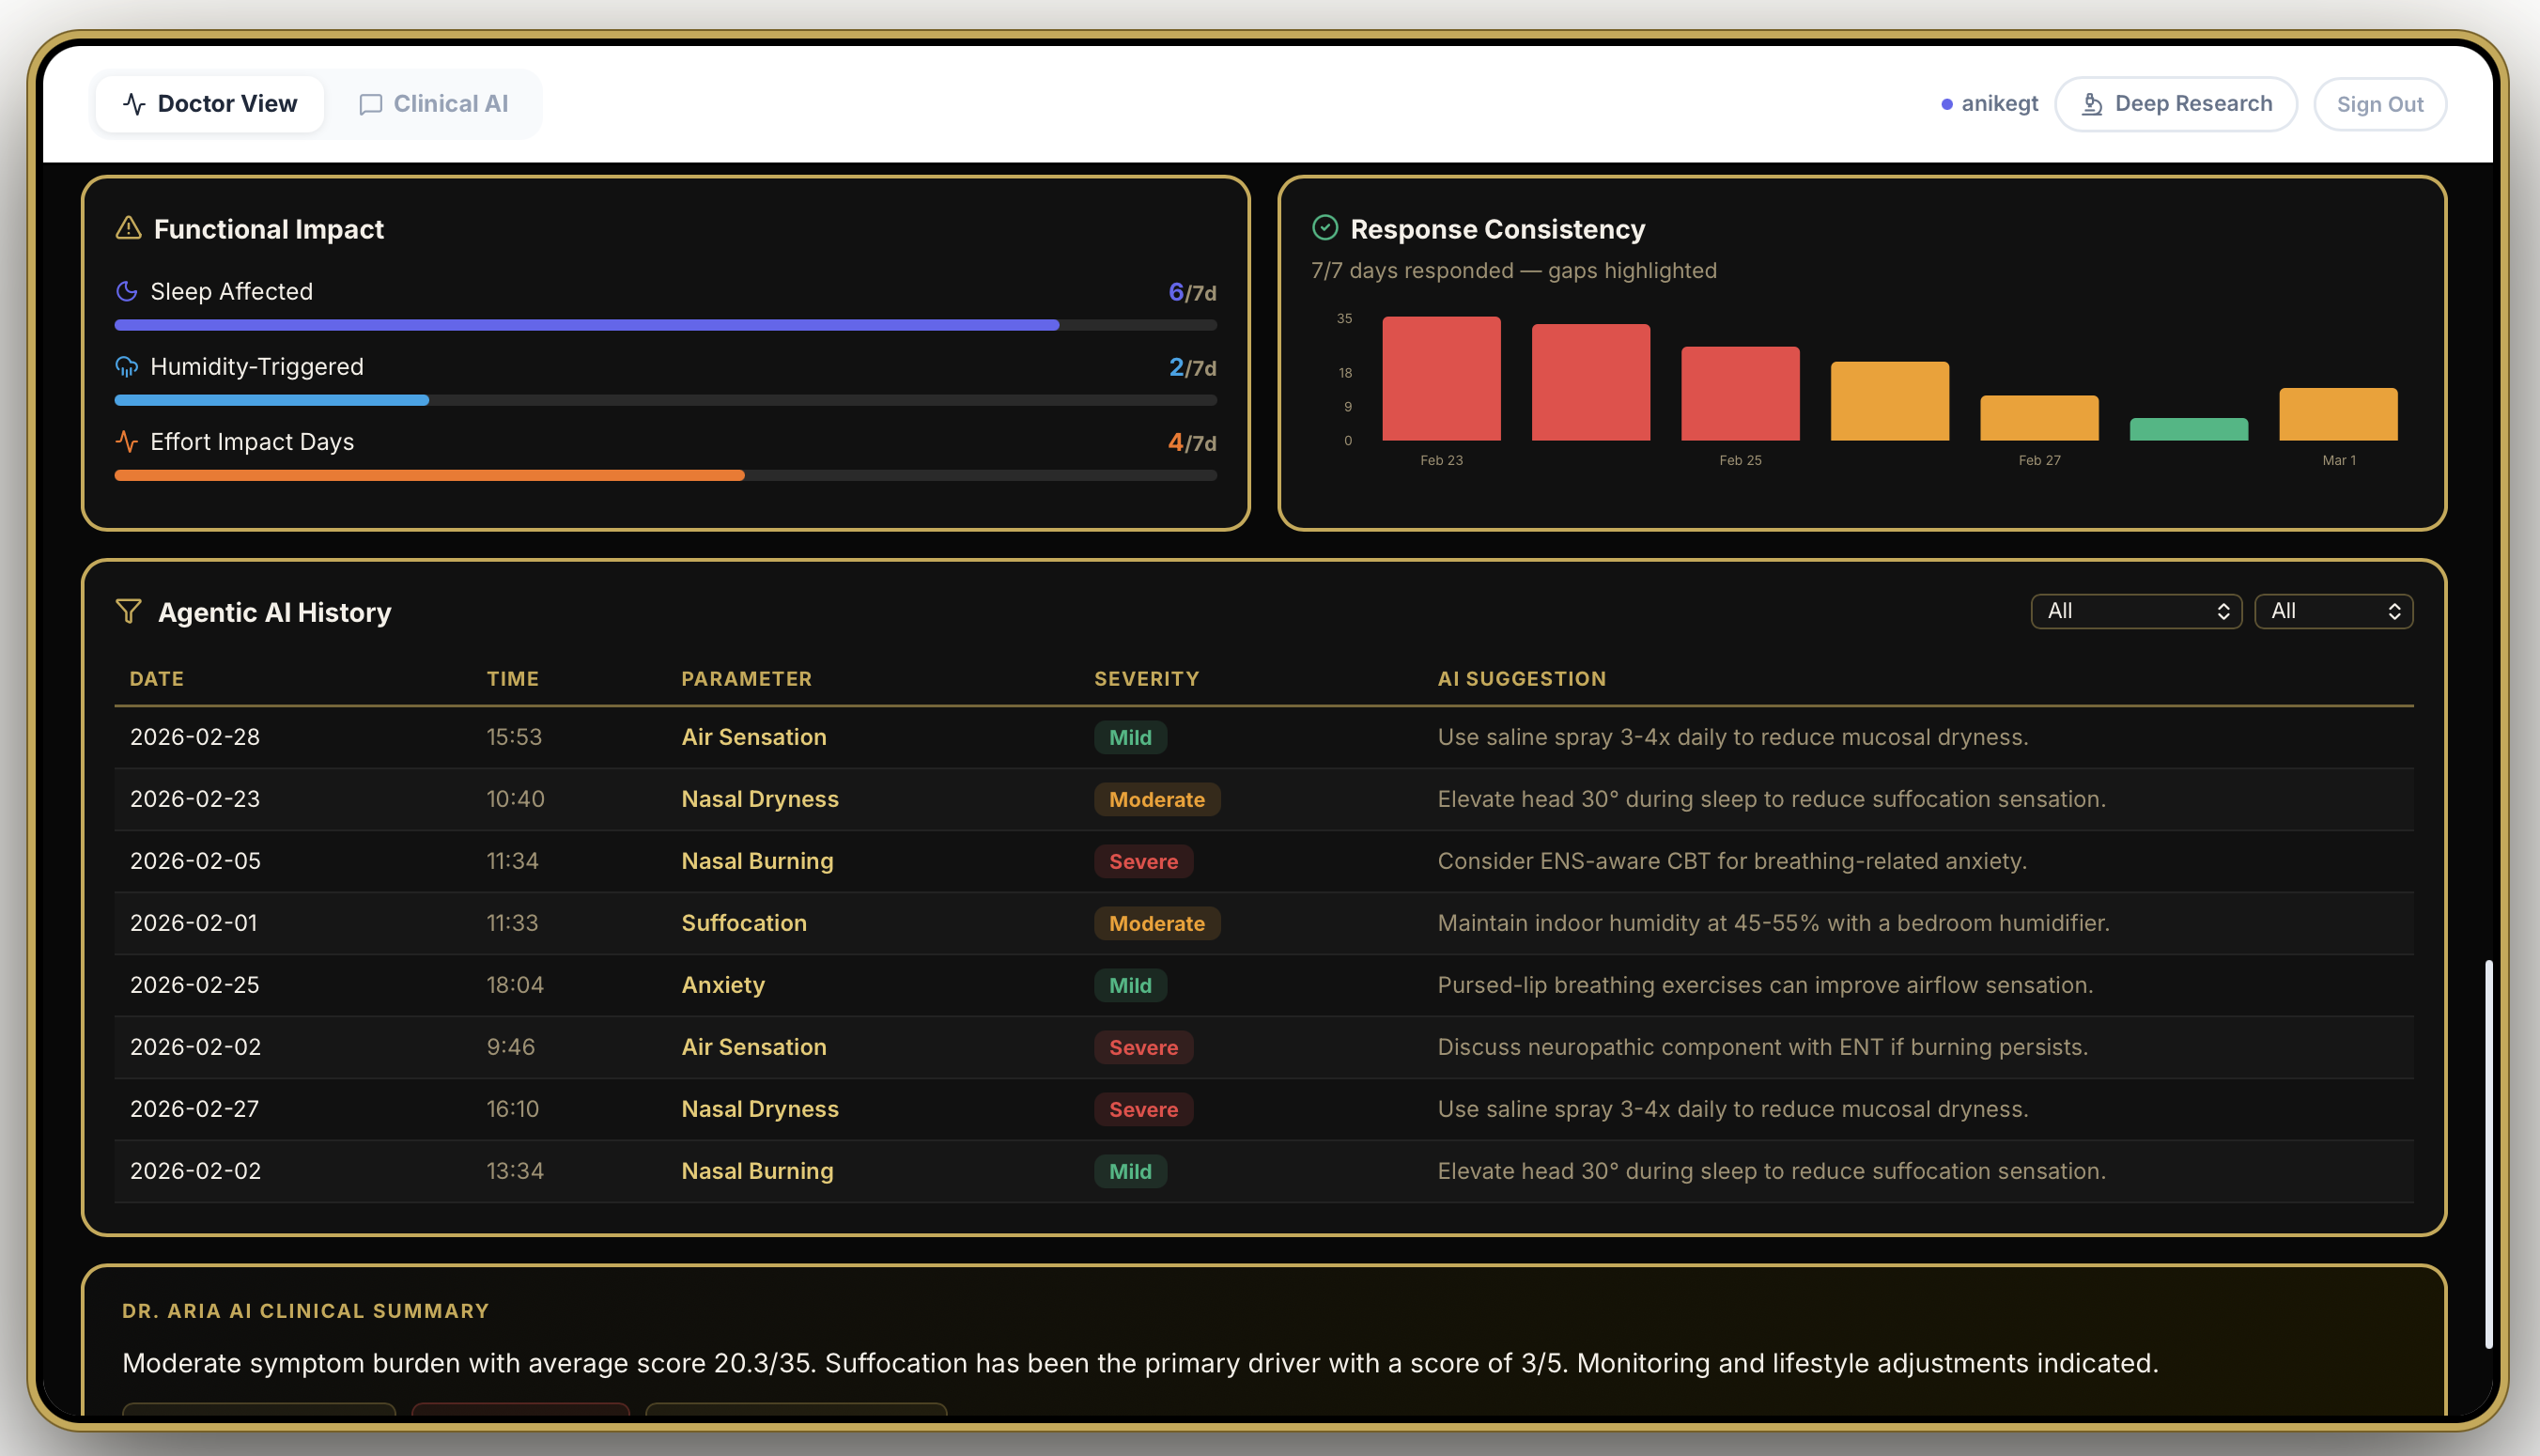Click the cloud rain icon by Humidity-Triggered

(x=127, y=366)
